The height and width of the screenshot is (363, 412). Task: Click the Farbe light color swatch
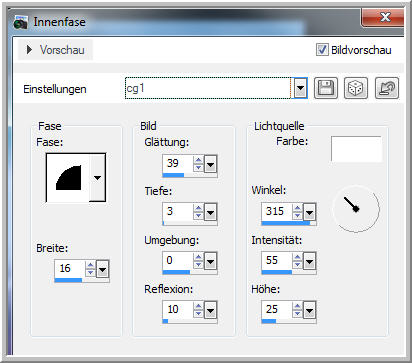(x=356, y=149)
